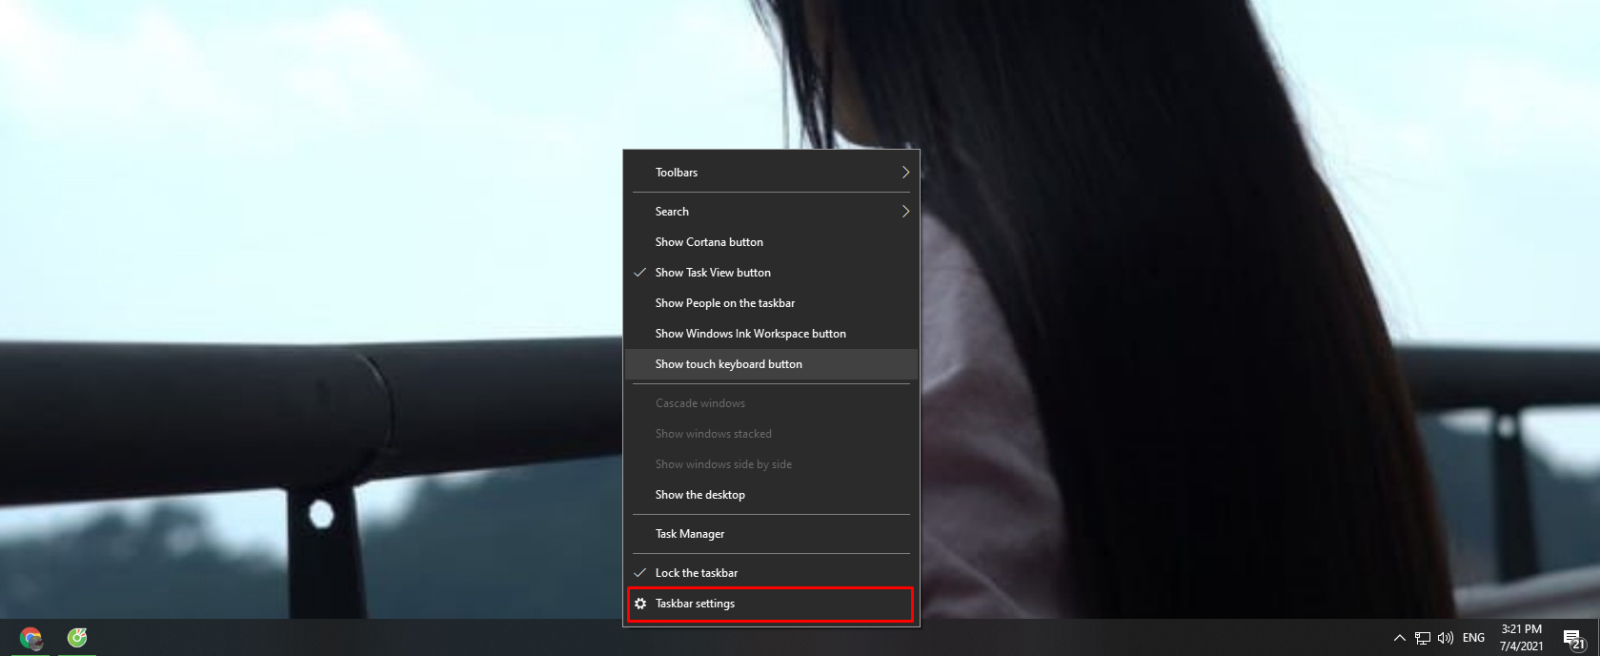Uncheck Lock the taskbar
Viewport: 1600px width, 656px height.
coord(771,573)
